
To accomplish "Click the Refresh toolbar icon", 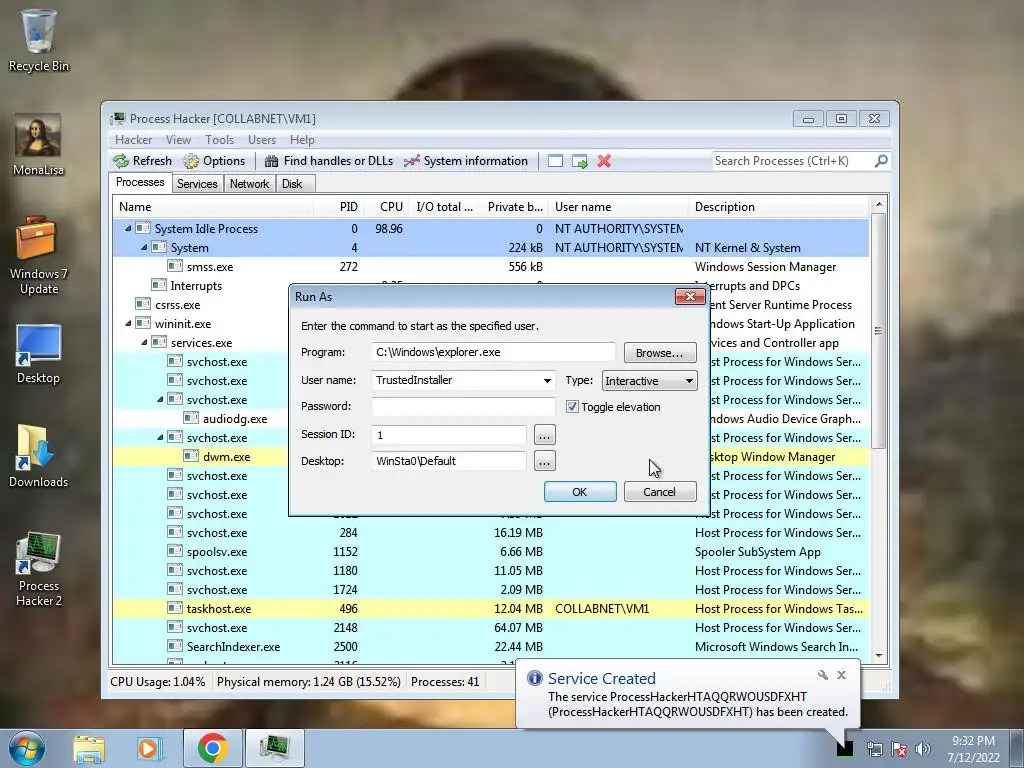I will click(x=121, y=161).
